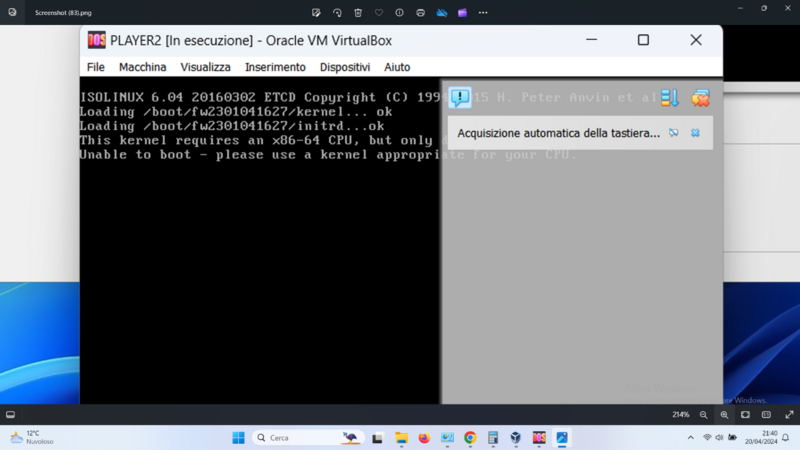This screenshot has height=450, width=800.
Task: Click the zoom in magnifier icon
Action: coord(724,414)
